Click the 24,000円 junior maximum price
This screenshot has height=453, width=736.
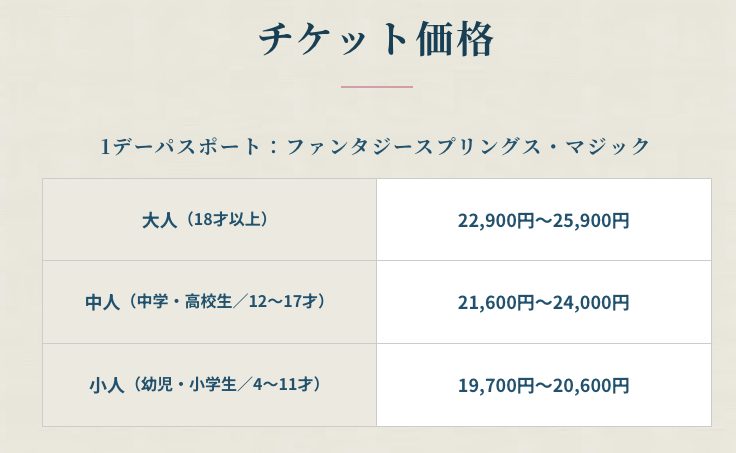[x=591, y=302]
